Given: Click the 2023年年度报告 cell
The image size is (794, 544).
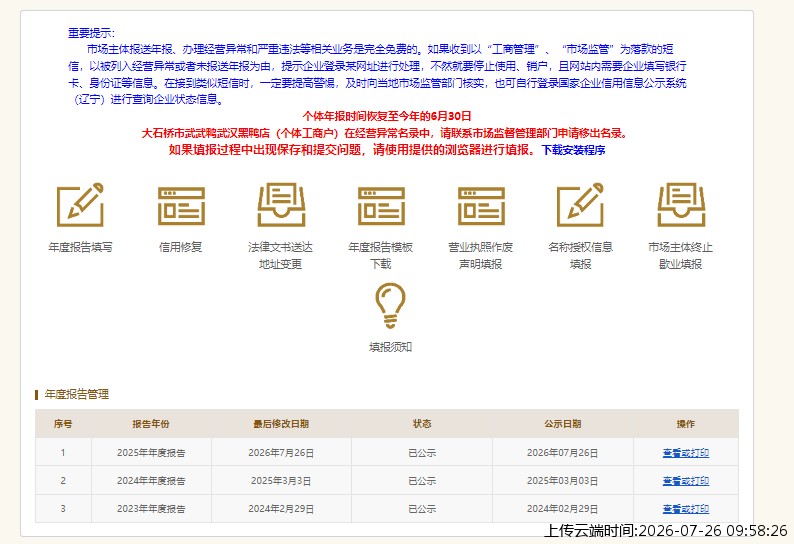Looking at the screenshot, I should tap(151, 509).
